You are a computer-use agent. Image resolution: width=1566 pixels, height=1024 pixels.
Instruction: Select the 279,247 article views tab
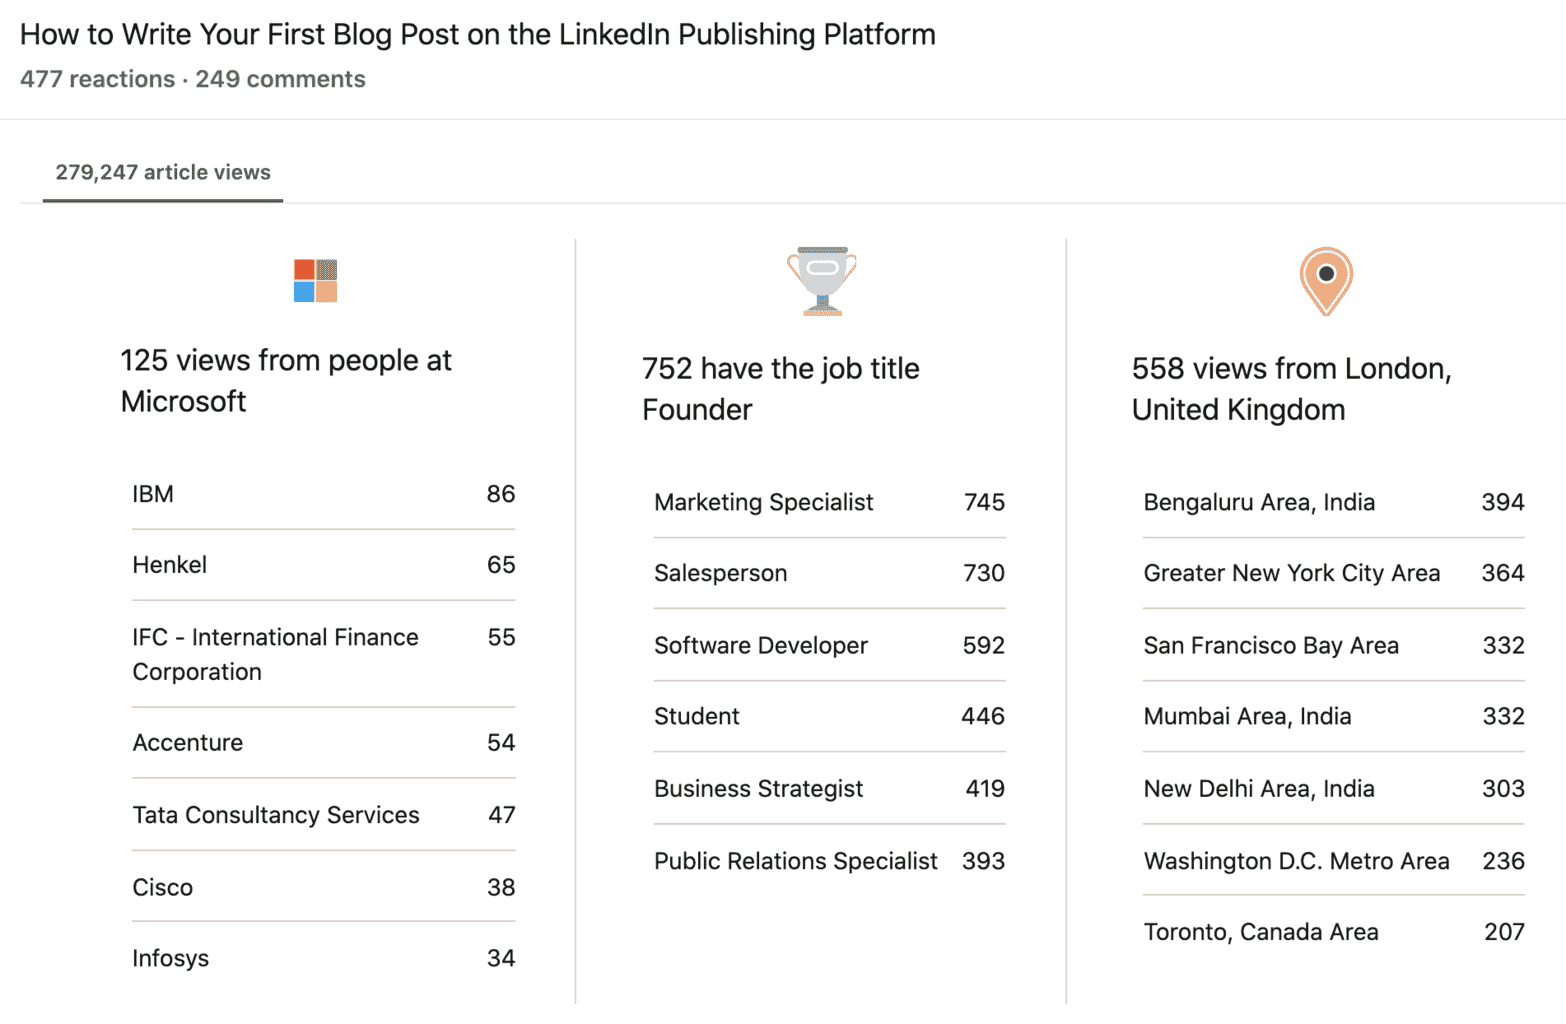(x=163, y=172)
